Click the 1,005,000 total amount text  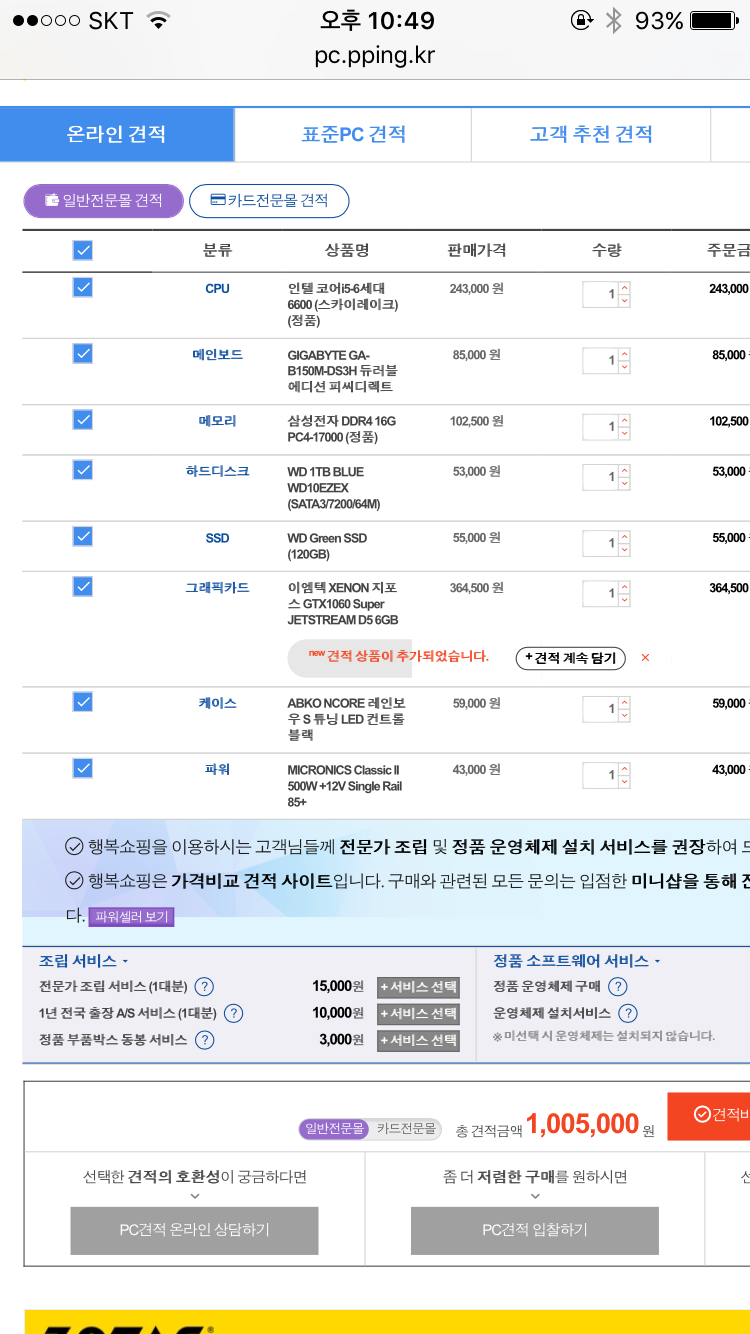(x=583, y=1124)
